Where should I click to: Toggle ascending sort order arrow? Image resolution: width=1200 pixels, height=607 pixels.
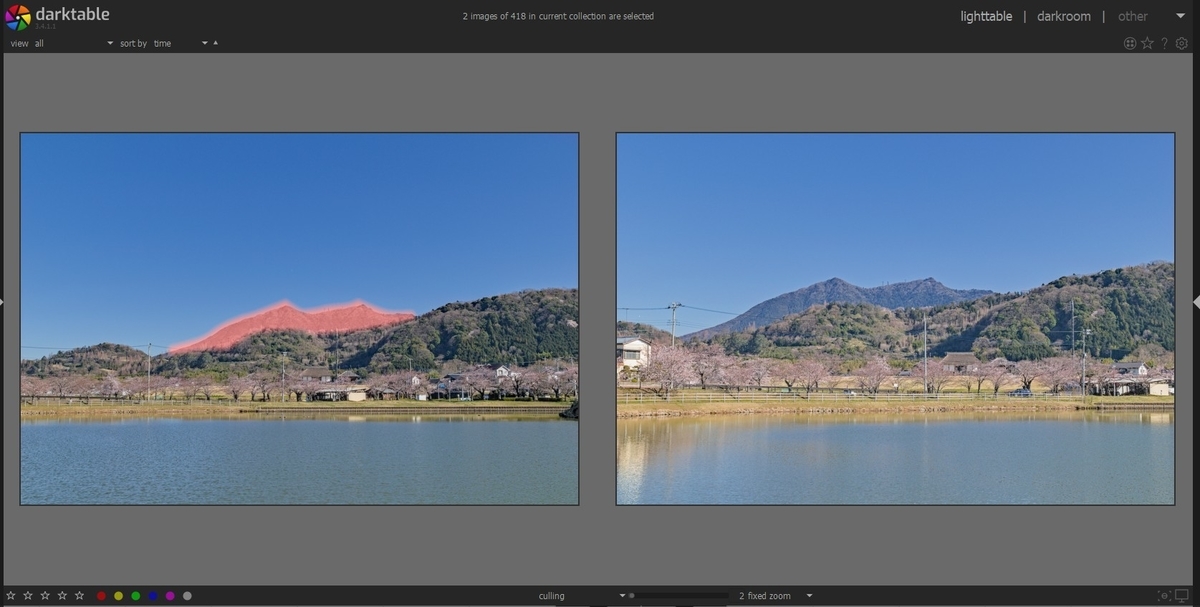tap(215, 43)
